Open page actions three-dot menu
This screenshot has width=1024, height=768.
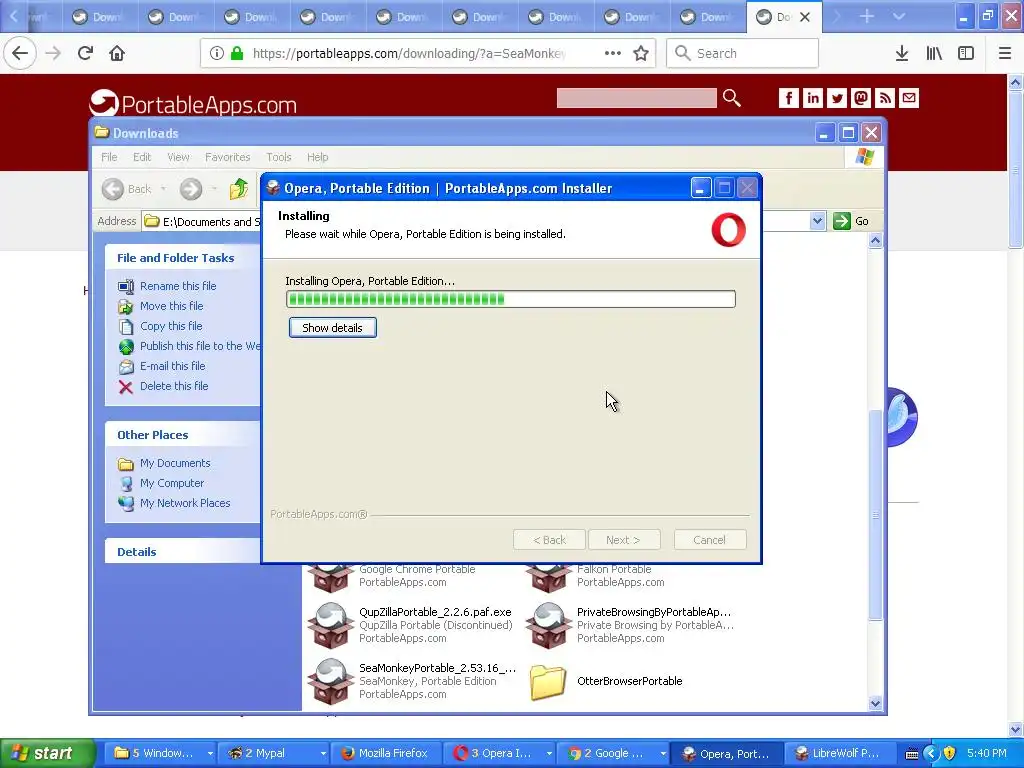[x=613, y=53]
